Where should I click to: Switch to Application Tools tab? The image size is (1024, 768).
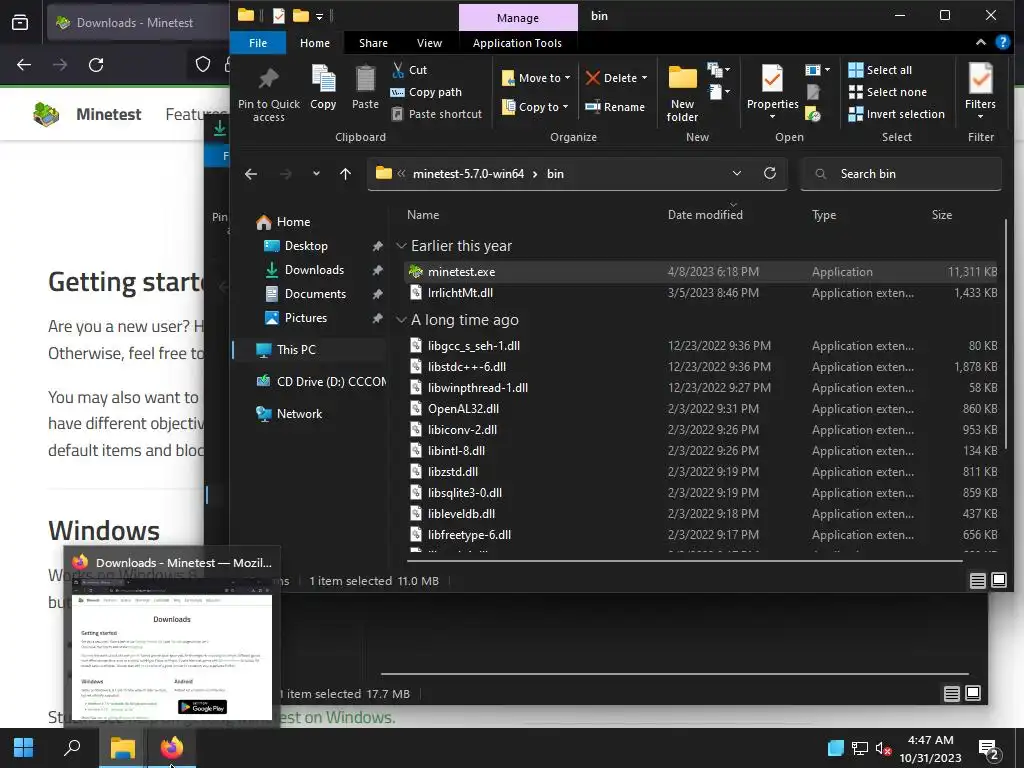517,43
